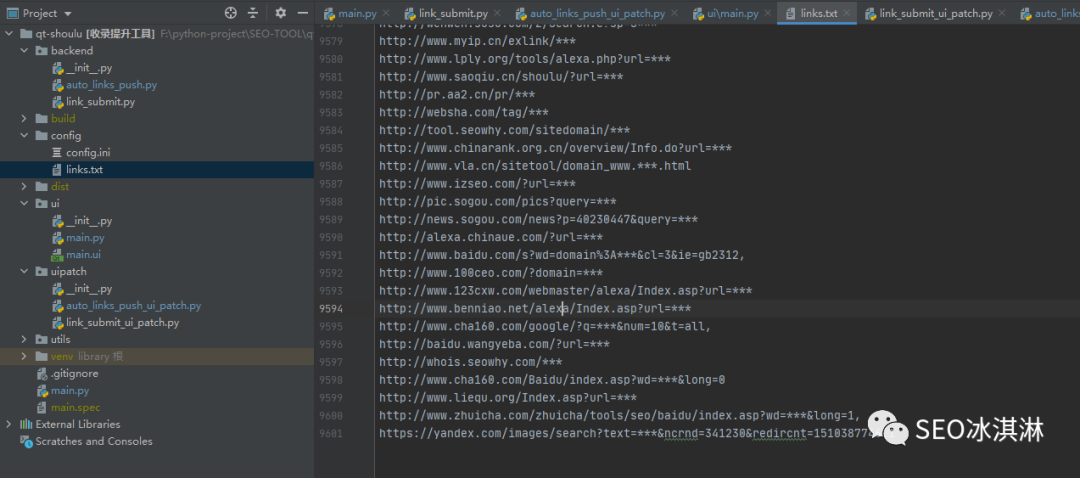Expand the utils folder
The height and width of the screenshot is (478, 1080).
(x=24, y=340)
